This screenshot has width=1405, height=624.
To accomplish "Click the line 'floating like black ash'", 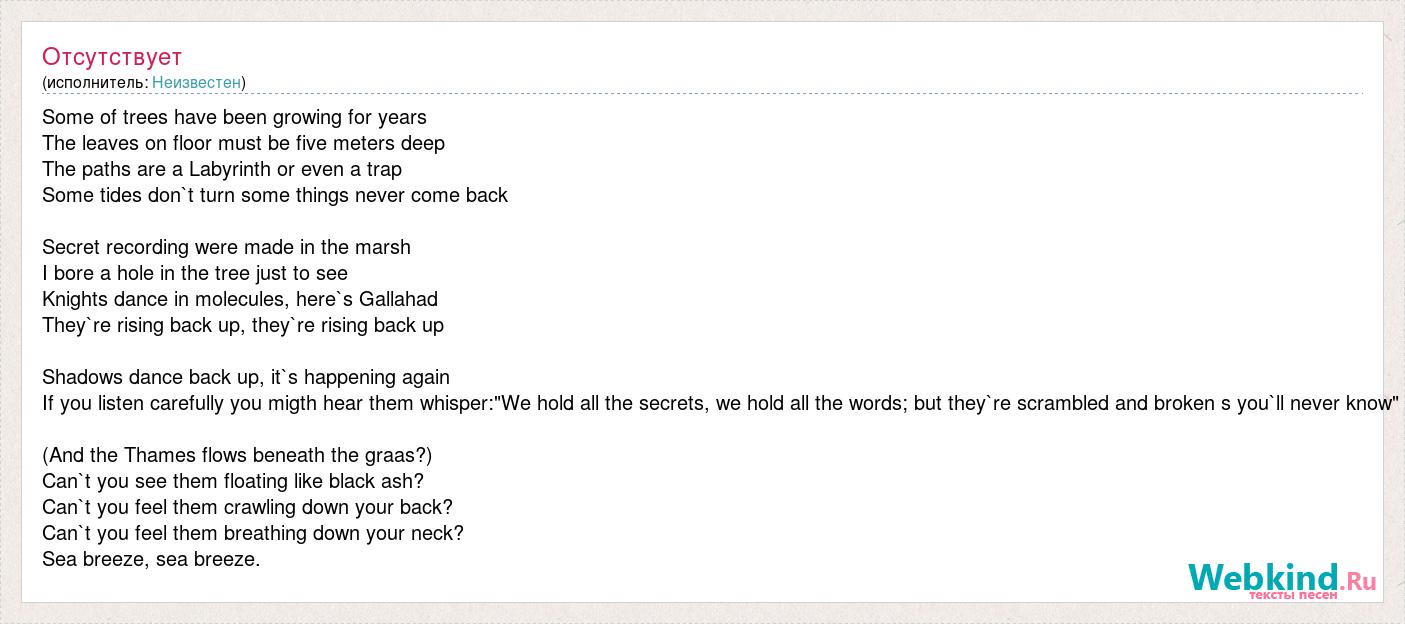I will (x=233, y=481).
